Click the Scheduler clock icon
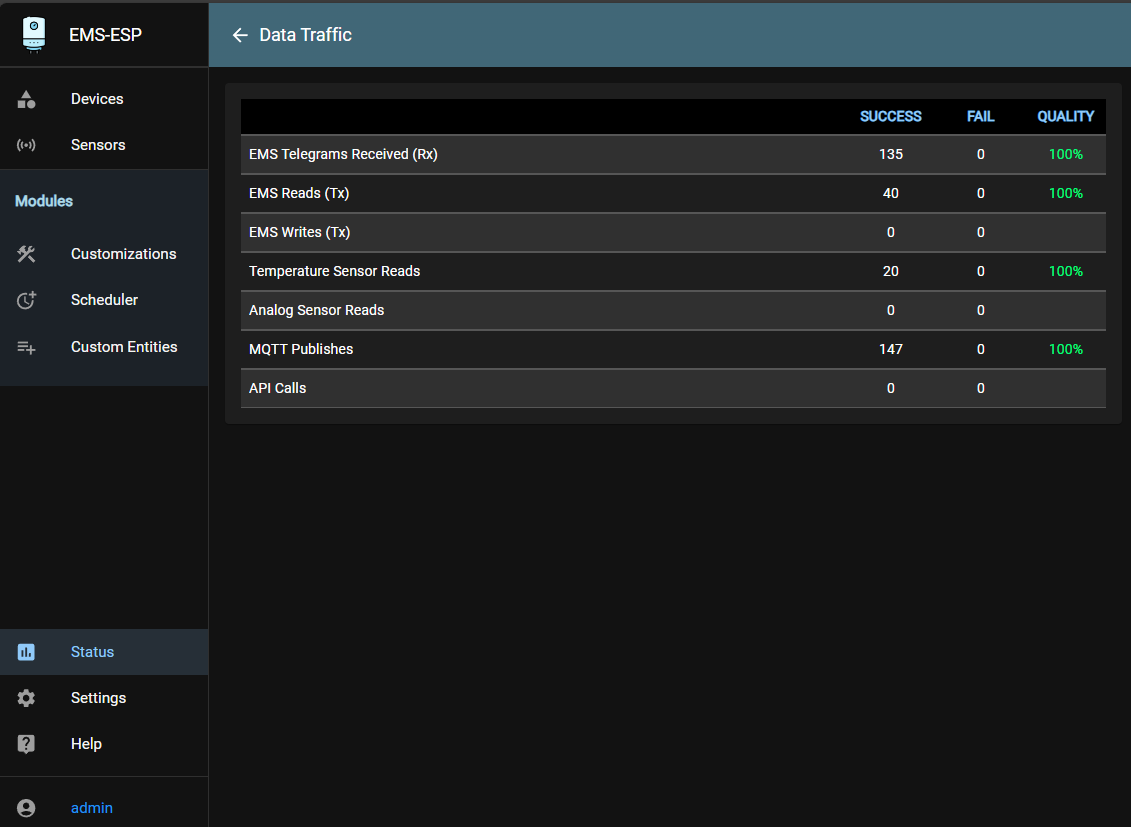Screen dimensions: 1131x827 tap(26, 300)
